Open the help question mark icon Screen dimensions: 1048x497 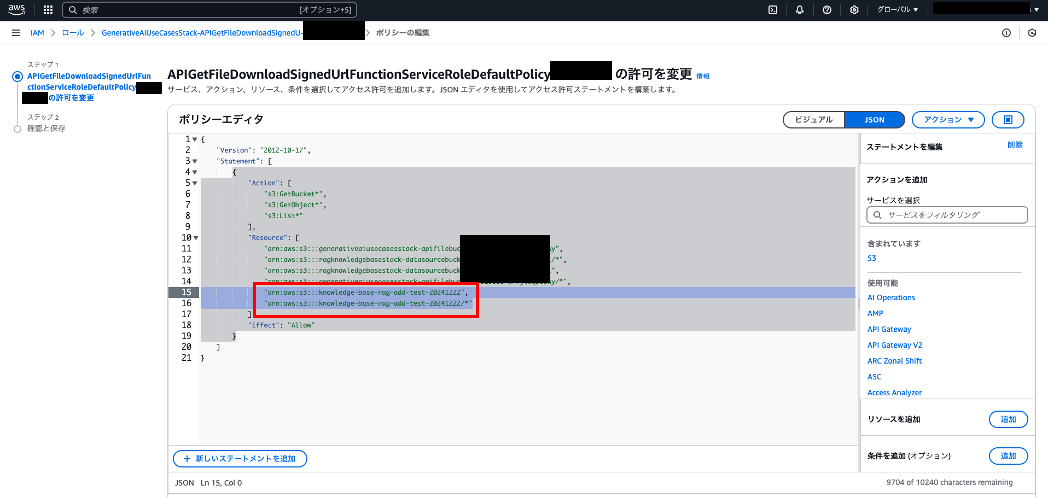[x=827, y=10]
